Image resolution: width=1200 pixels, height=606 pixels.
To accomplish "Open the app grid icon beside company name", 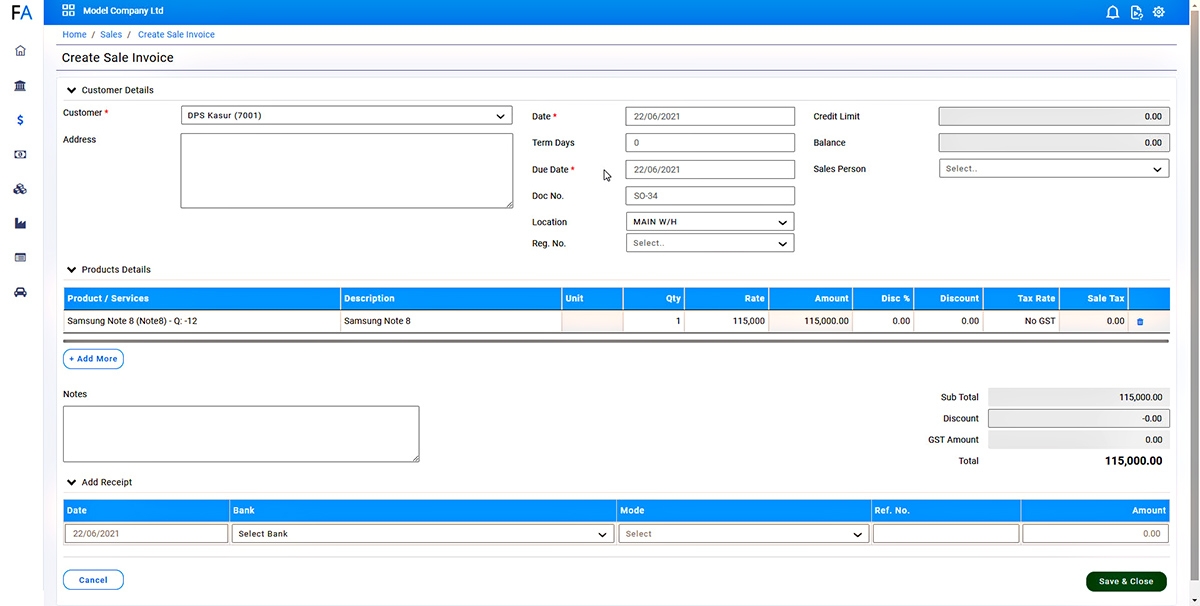I will coord(68,12).
